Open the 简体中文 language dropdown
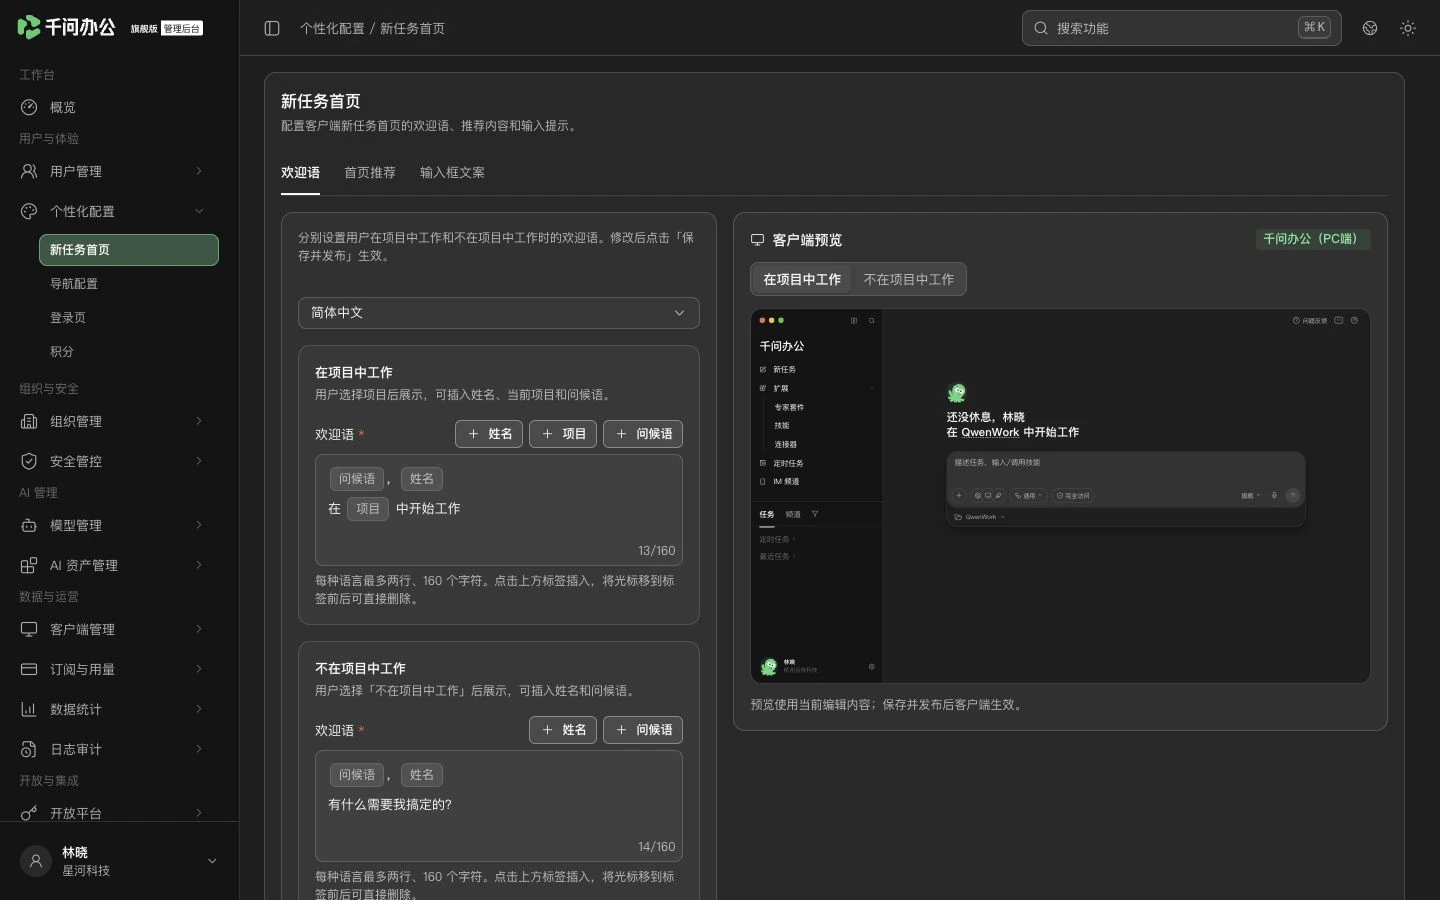The height and width of the screenshot is (900, 1440). 499,313
